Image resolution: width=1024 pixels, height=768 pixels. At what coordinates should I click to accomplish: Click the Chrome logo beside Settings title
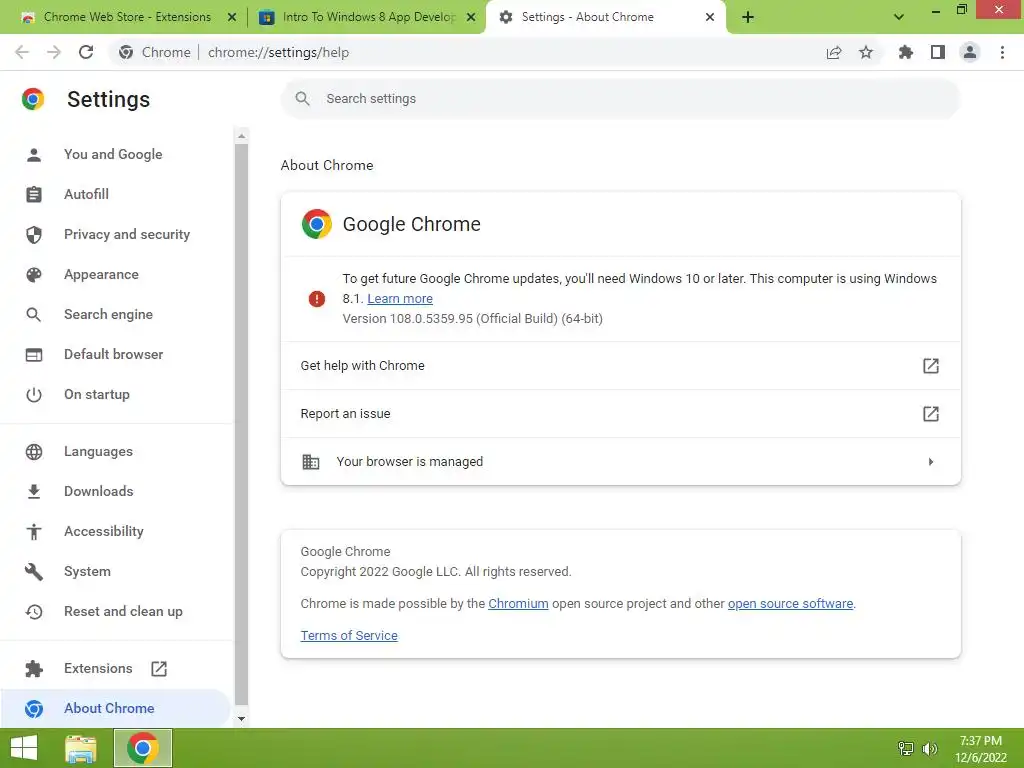coord(33,99)
